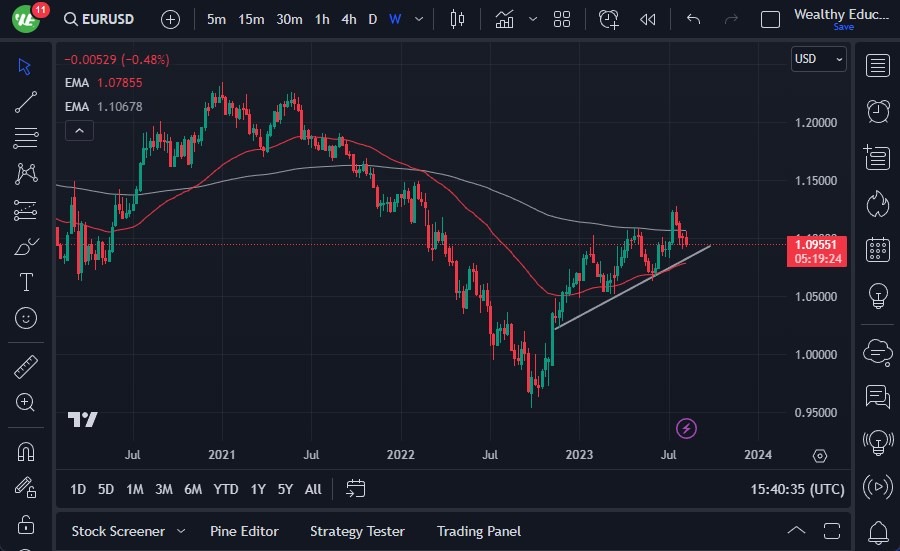Toggle lock all drawing tools
The width and height of the screenshot is (900, 551).
click(26, 524)
